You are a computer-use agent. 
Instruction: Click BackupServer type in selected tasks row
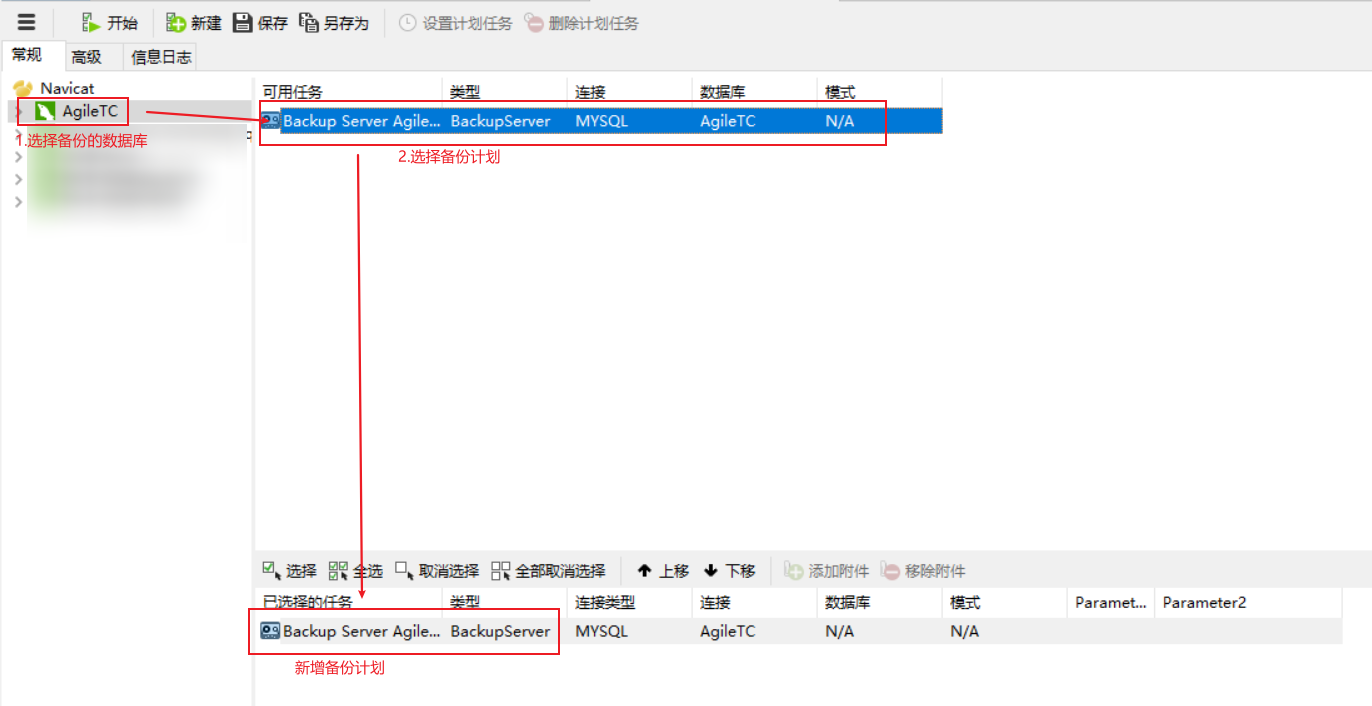pos(500,631)
